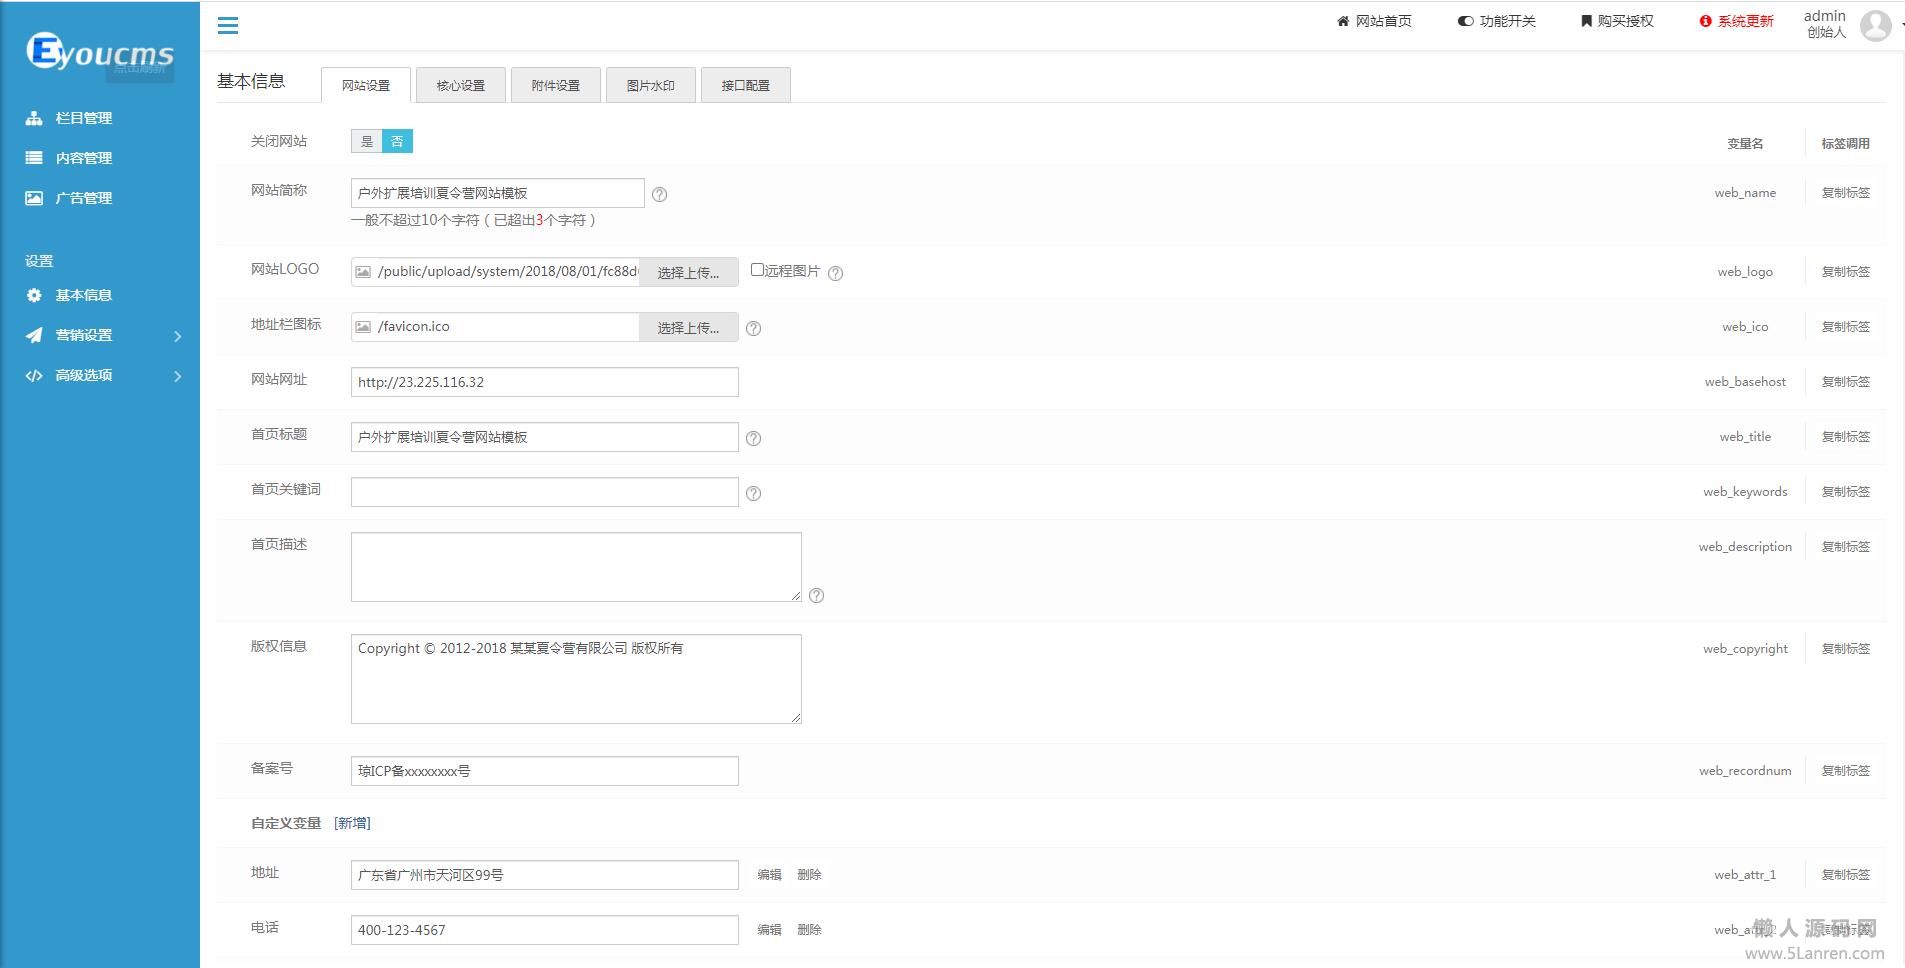The image size is (1905, 968).
Task: Click 选择上传 for 网站LOGO
Action: tap(688, 272)
